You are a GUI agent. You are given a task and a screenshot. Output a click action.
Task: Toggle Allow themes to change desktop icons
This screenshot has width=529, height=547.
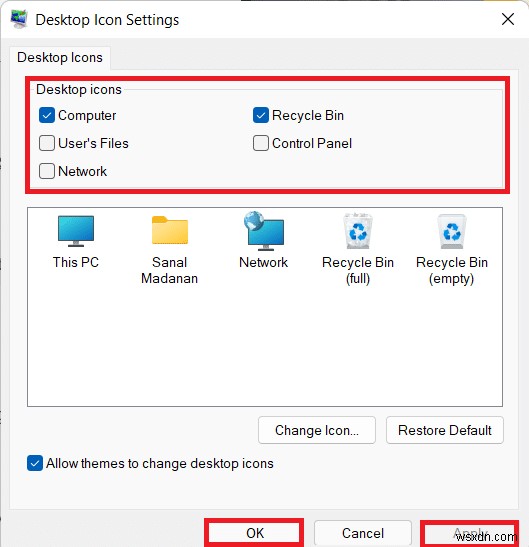(x=35, y=463)
